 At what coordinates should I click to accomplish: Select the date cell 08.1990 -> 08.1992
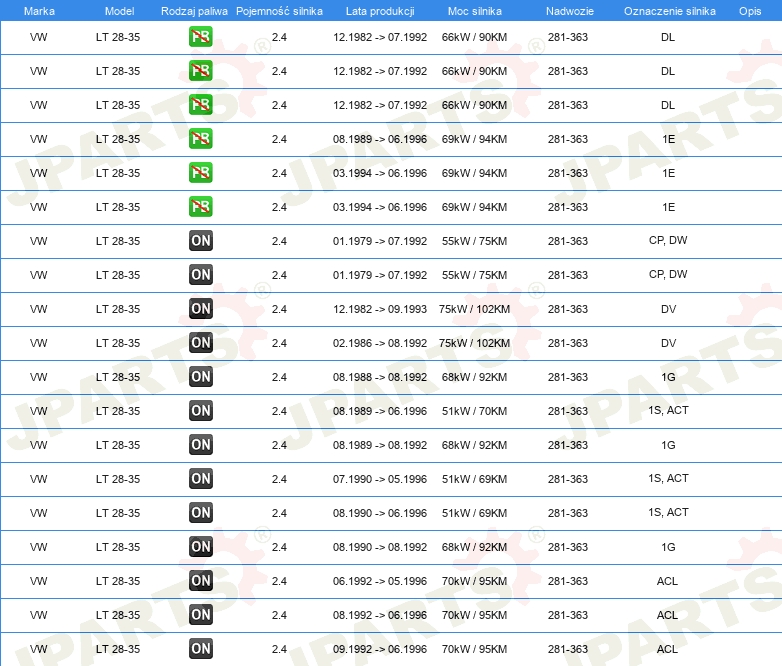[380, 547]
